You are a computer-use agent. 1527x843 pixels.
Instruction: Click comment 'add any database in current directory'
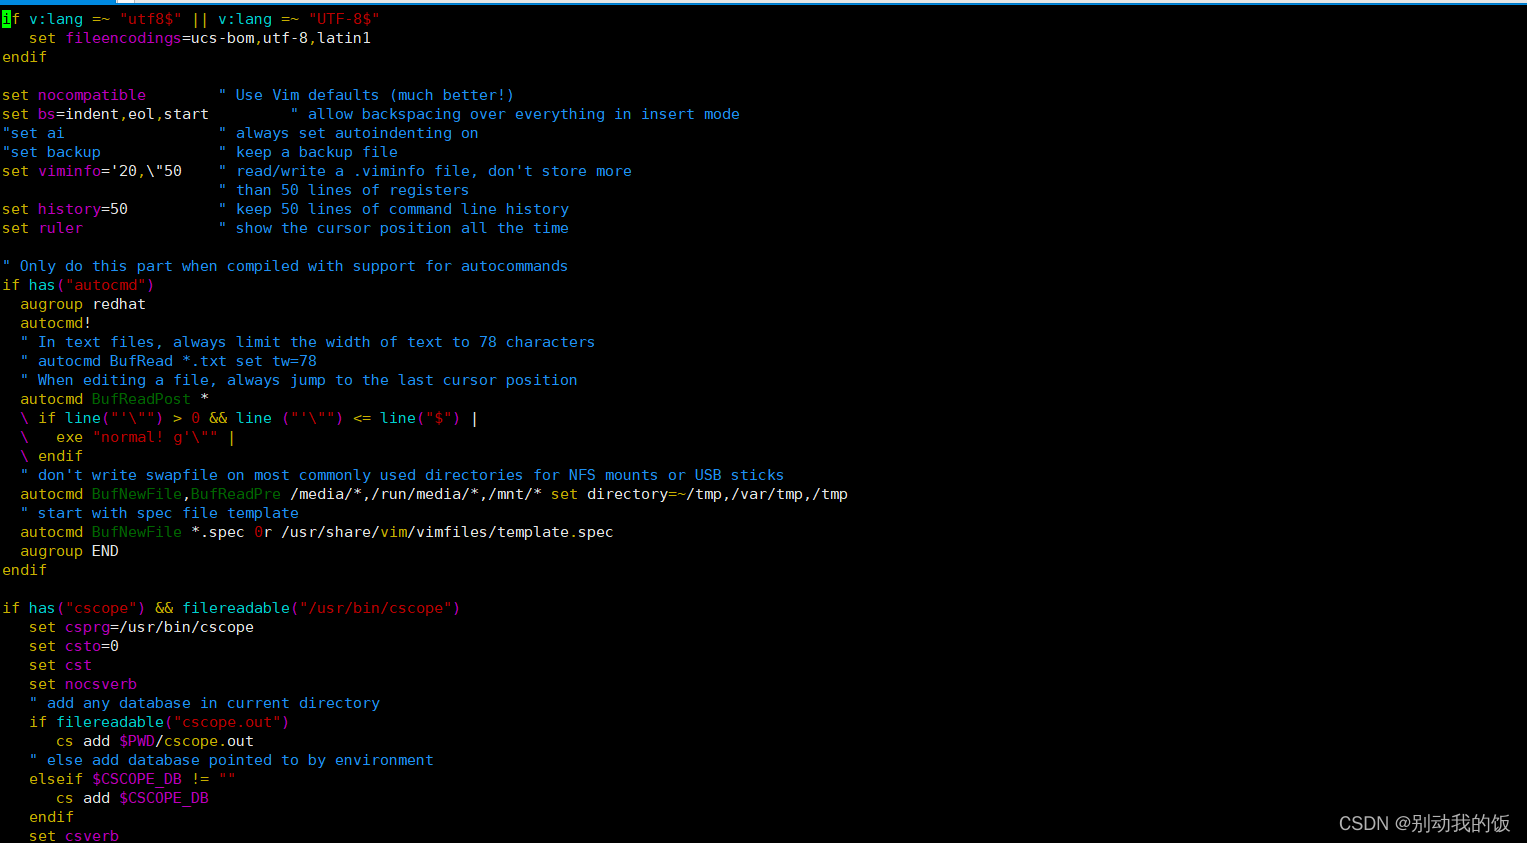[204, 703]
